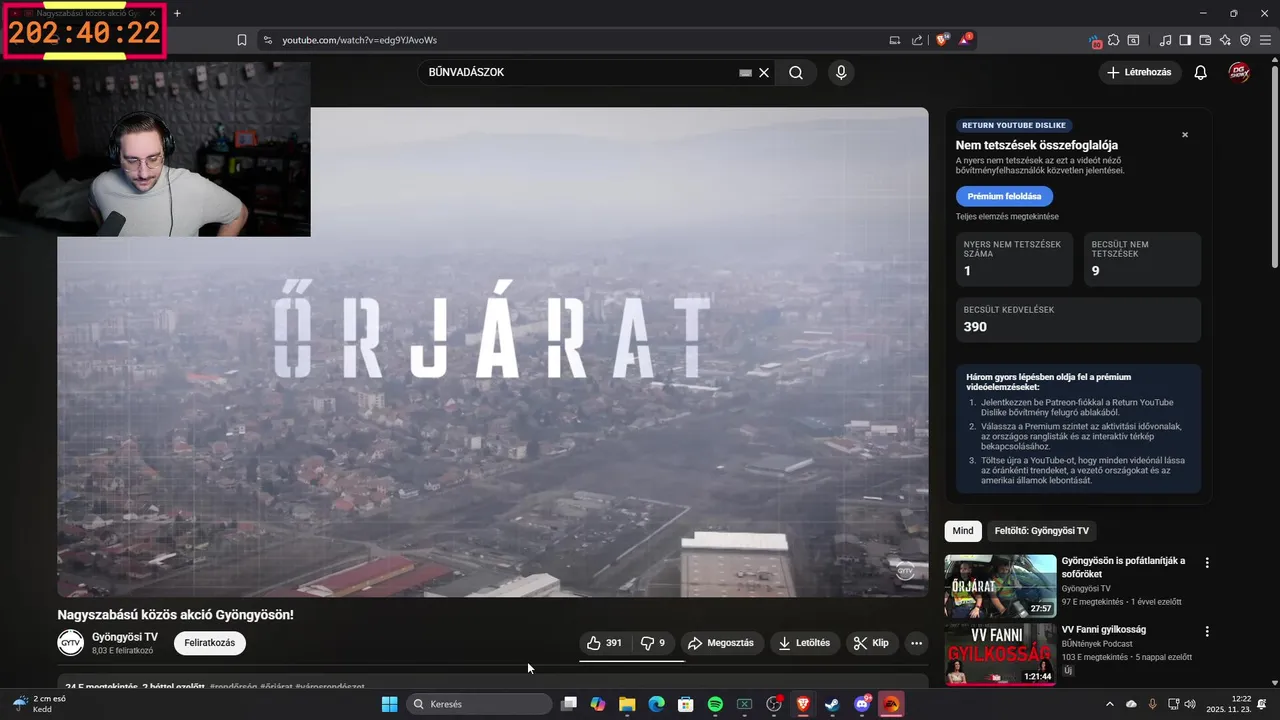1280x720 pixels.
Task: Click the Brave Shields lion icon
Action: pyautogui.click(x=942, y=40)
